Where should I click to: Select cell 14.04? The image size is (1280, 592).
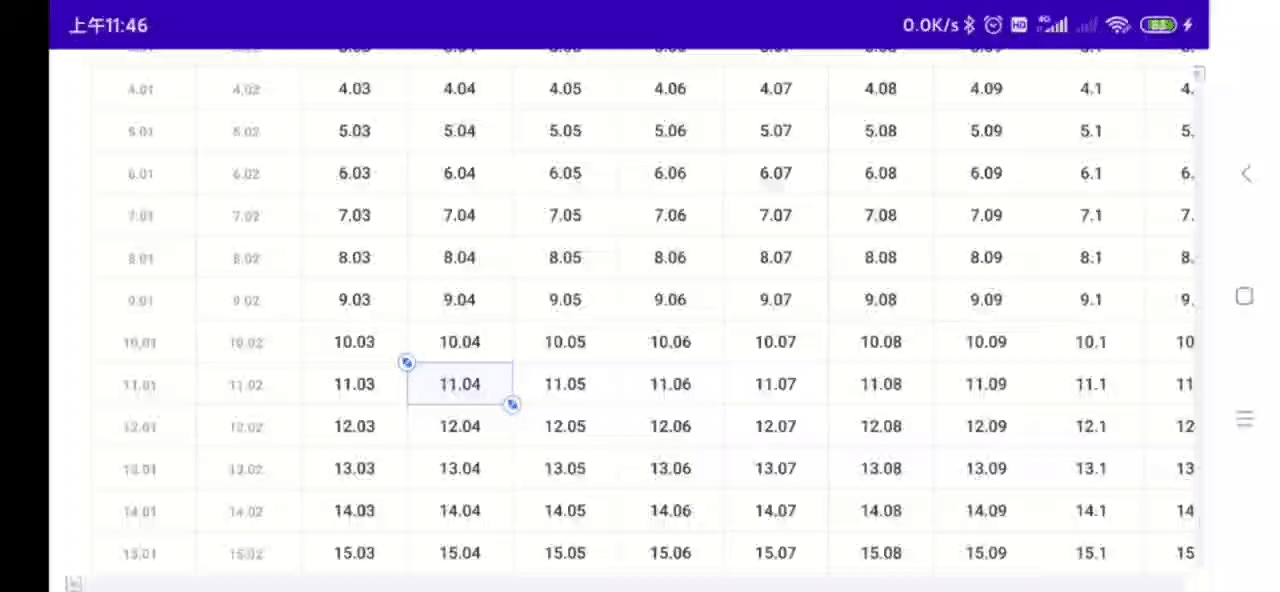coord(460,511)
